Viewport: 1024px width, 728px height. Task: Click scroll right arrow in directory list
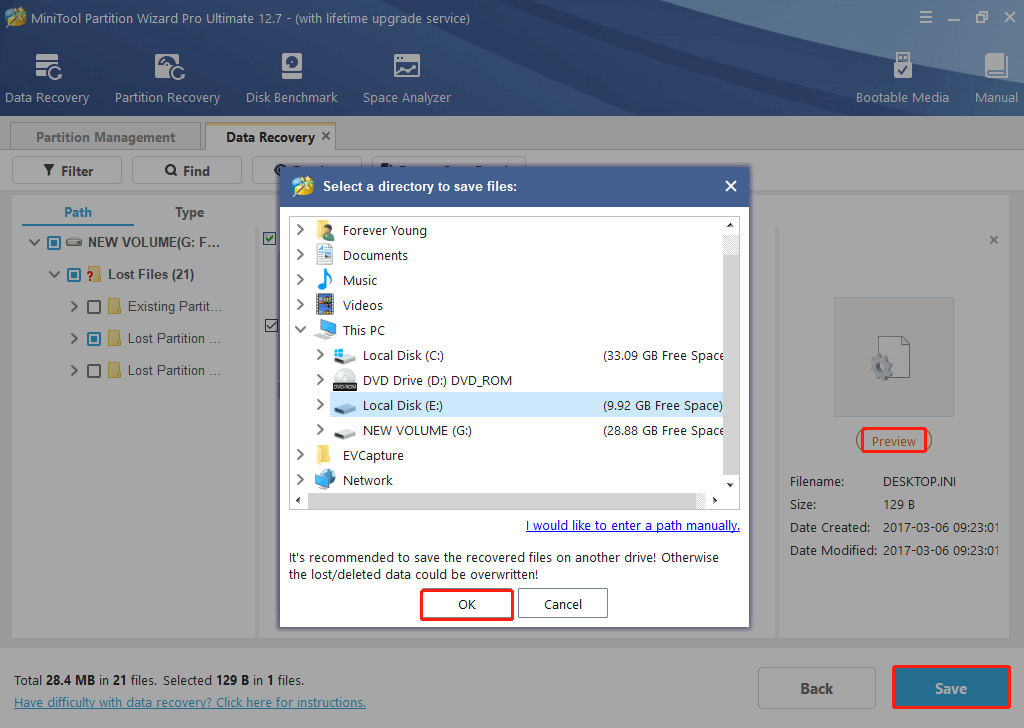715,501
